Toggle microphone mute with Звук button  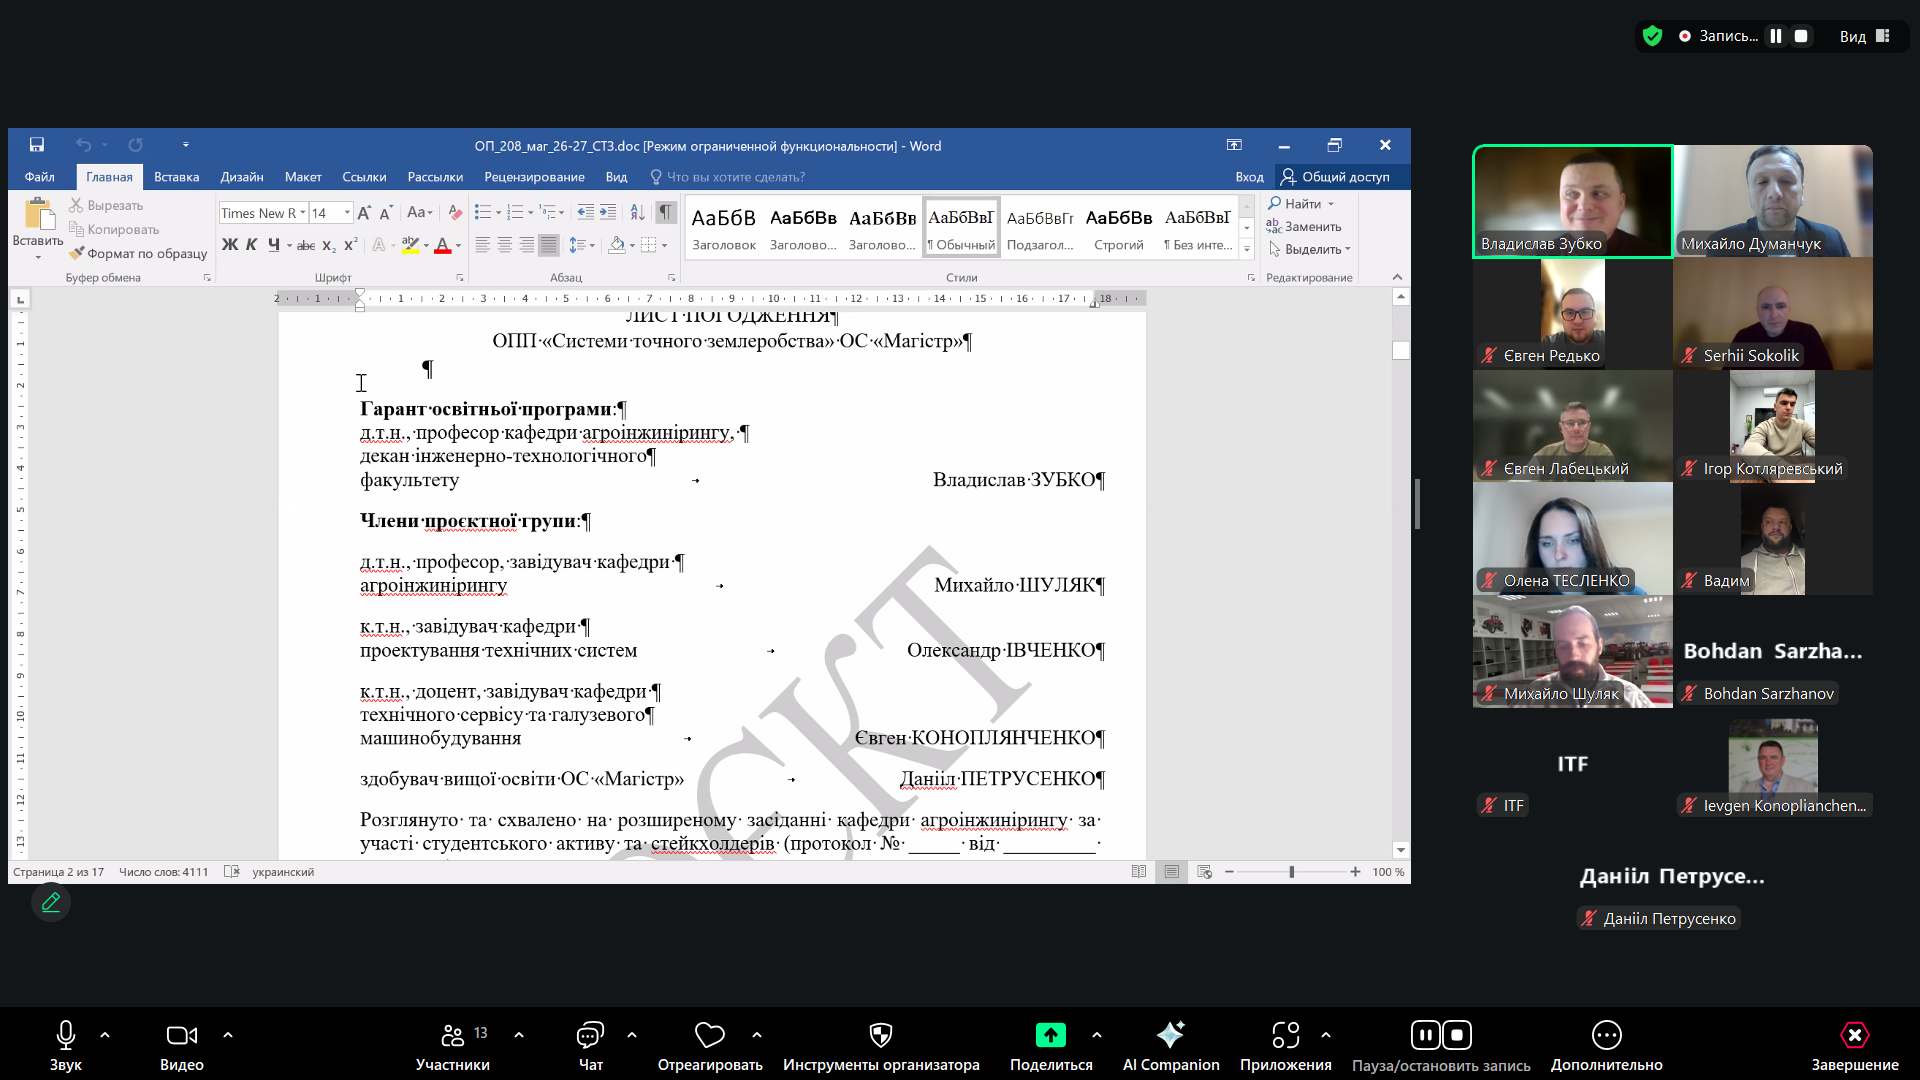point(66,1035)
